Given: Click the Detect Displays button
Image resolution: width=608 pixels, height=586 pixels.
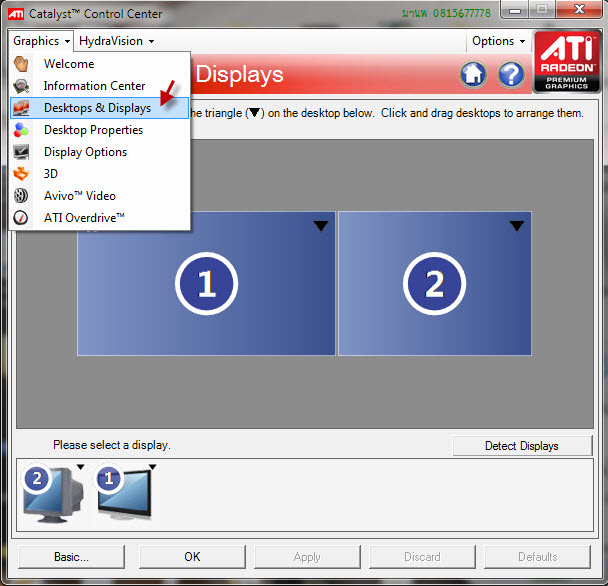Looking at the screenshot, I should pos(522,446).
